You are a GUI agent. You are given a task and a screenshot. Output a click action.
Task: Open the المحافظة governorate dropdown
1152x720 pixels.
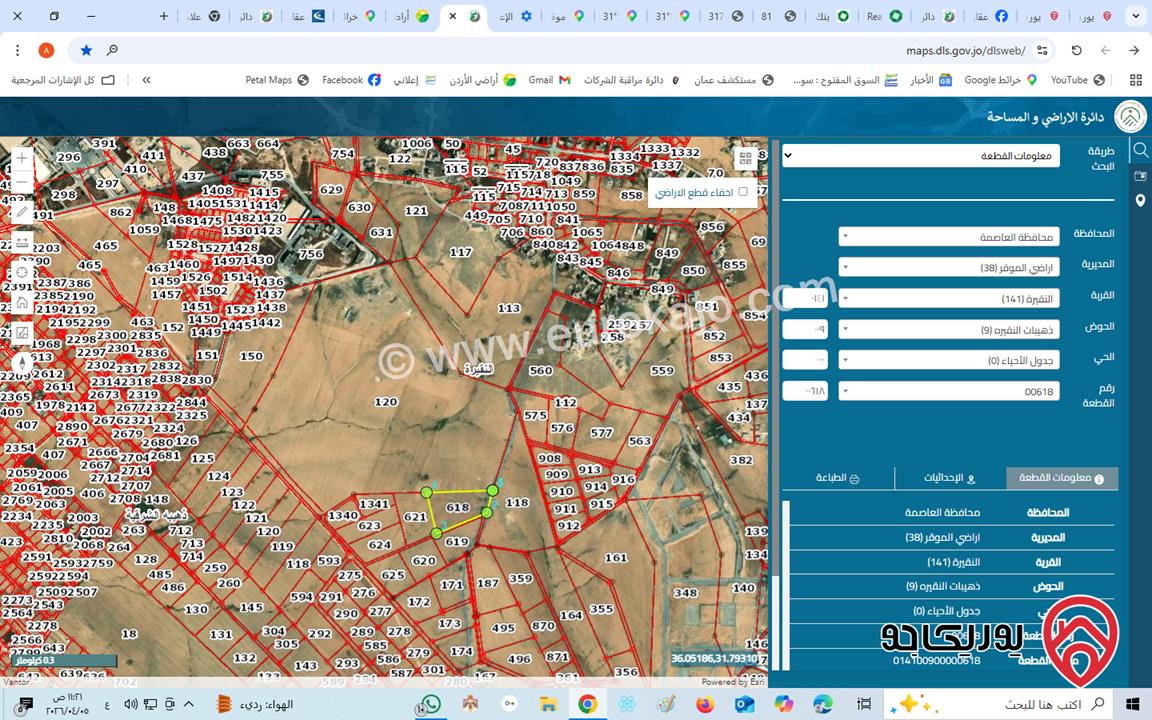[x=948, y=237]
